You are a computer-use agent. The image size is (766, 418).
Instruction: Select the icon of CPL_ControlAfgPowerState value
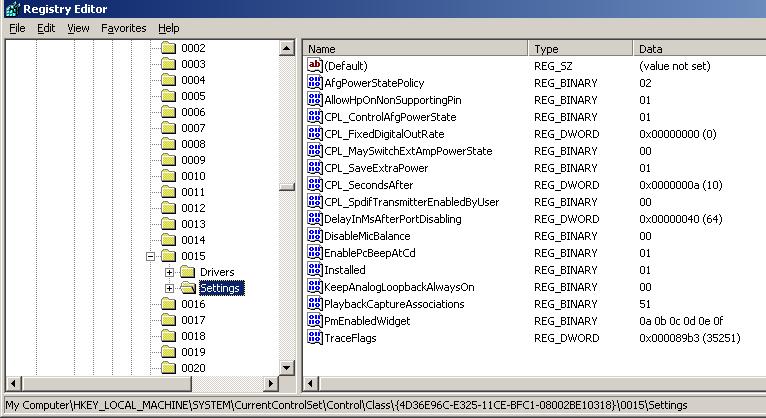(x=315, y=116)
